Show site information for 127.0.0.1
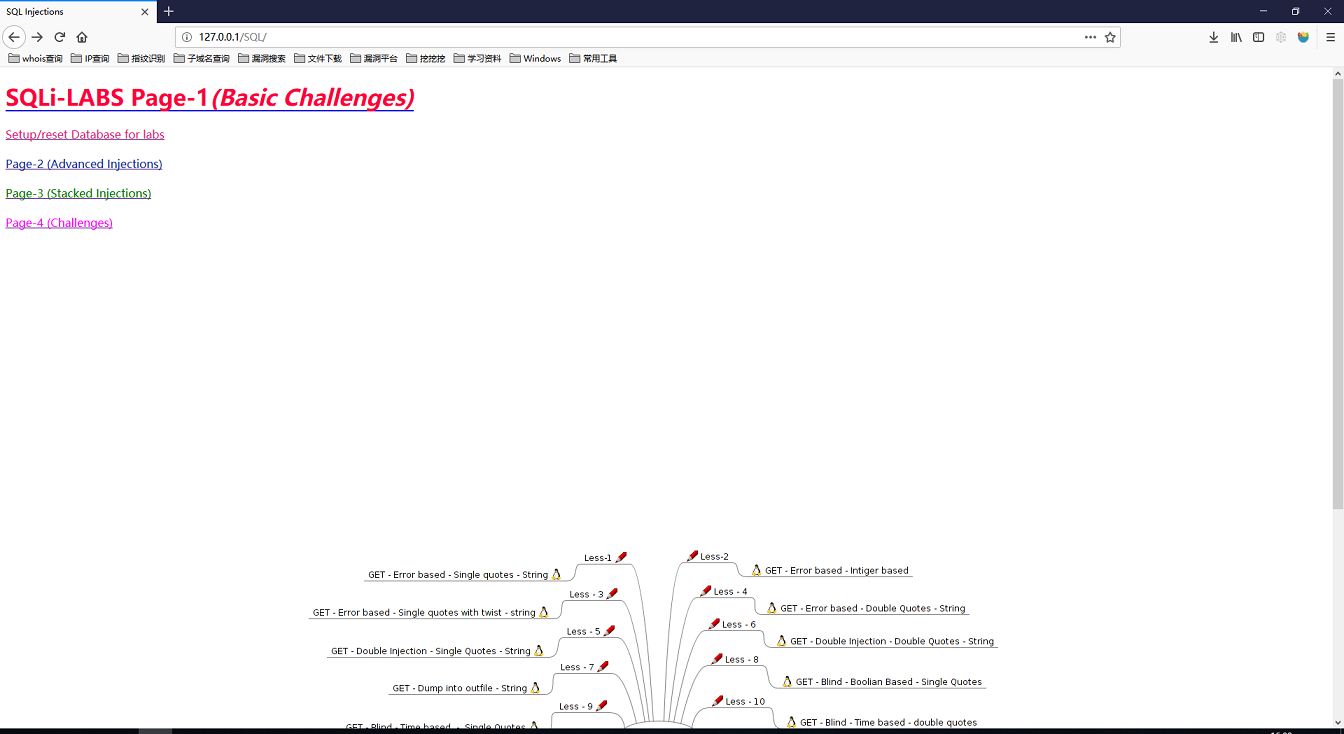Viewport: 1344px width, 734px height. tap(187, 37)
